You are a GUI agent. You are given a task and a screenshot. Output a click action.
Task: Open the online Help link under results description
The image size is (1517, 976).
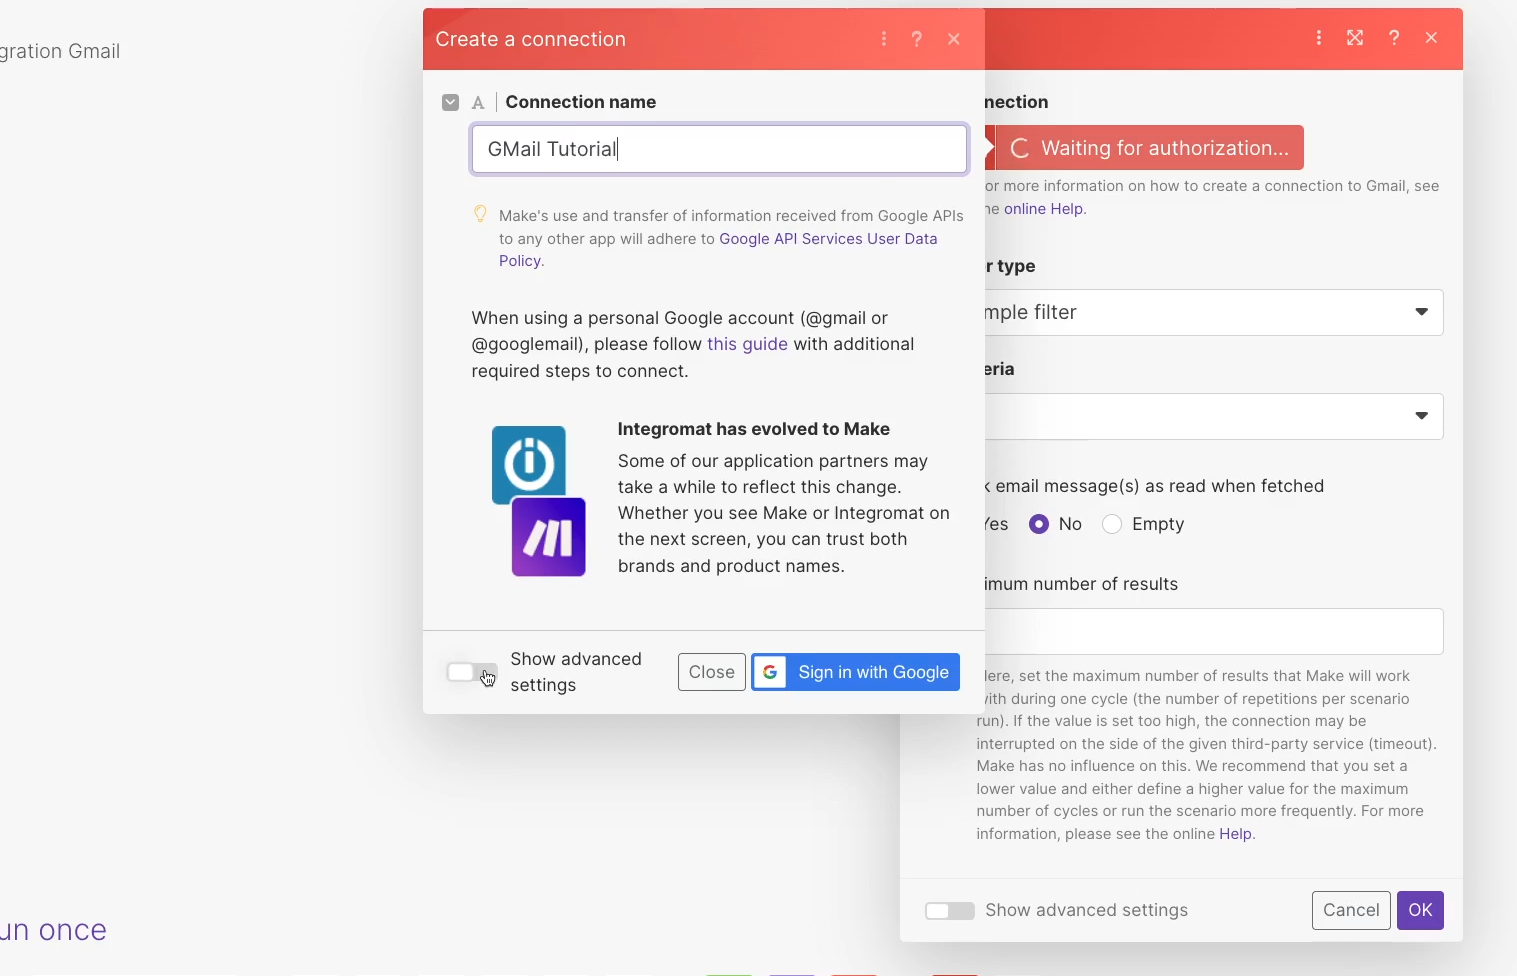(1235, 834)
